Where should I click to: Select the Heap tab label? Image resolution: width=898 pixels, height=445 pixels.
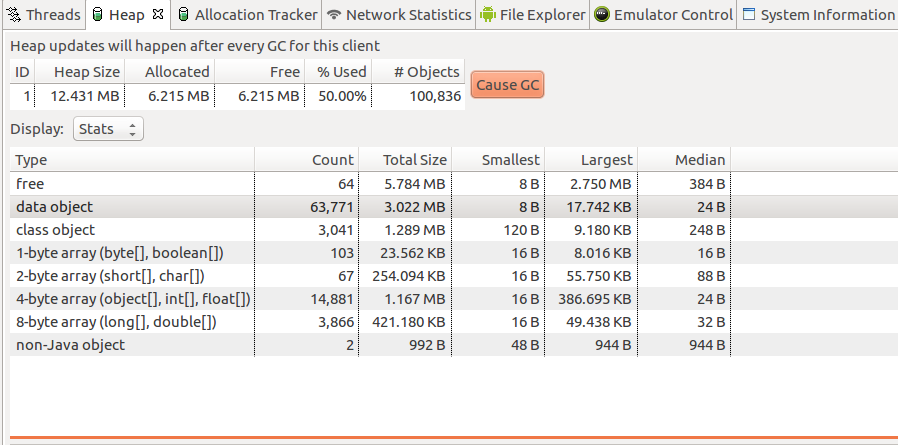tap(127, 15)
